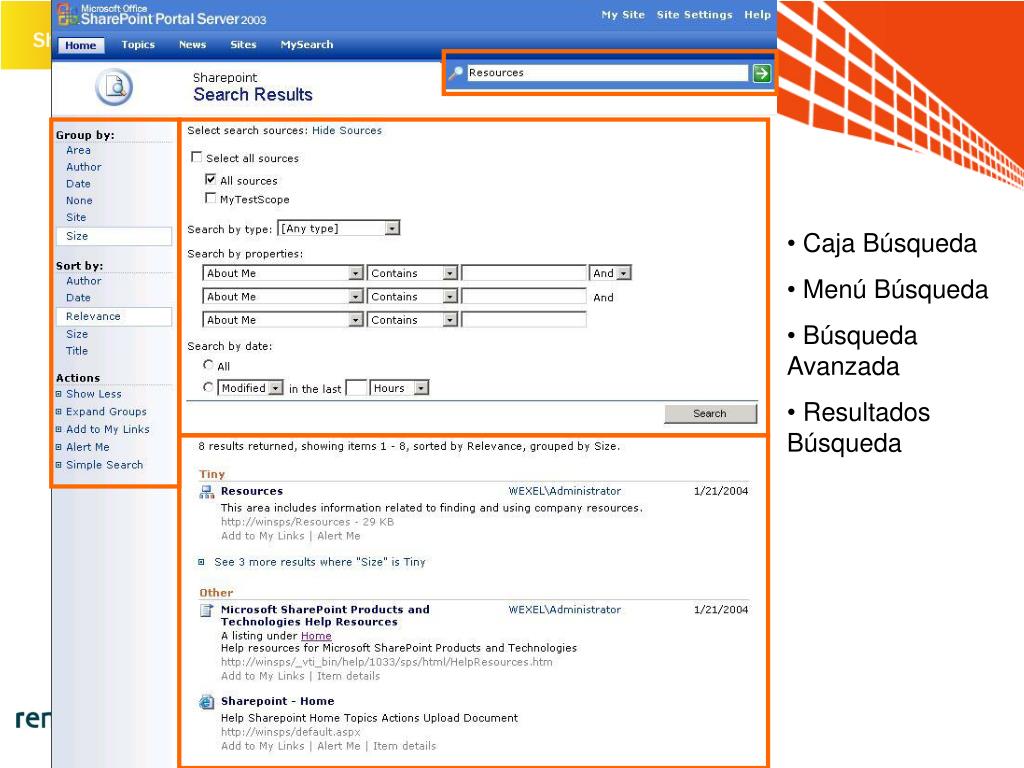
Task: Select the All date radio button
Action: (x=208, y=365)
